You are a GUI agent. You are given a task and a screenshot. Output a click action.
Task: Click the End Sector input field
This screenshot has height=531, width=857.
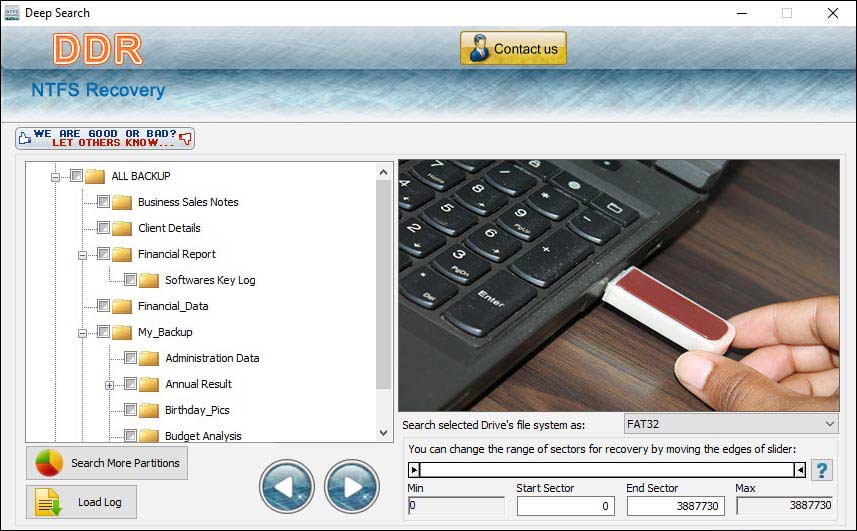(x=676, y=506)
